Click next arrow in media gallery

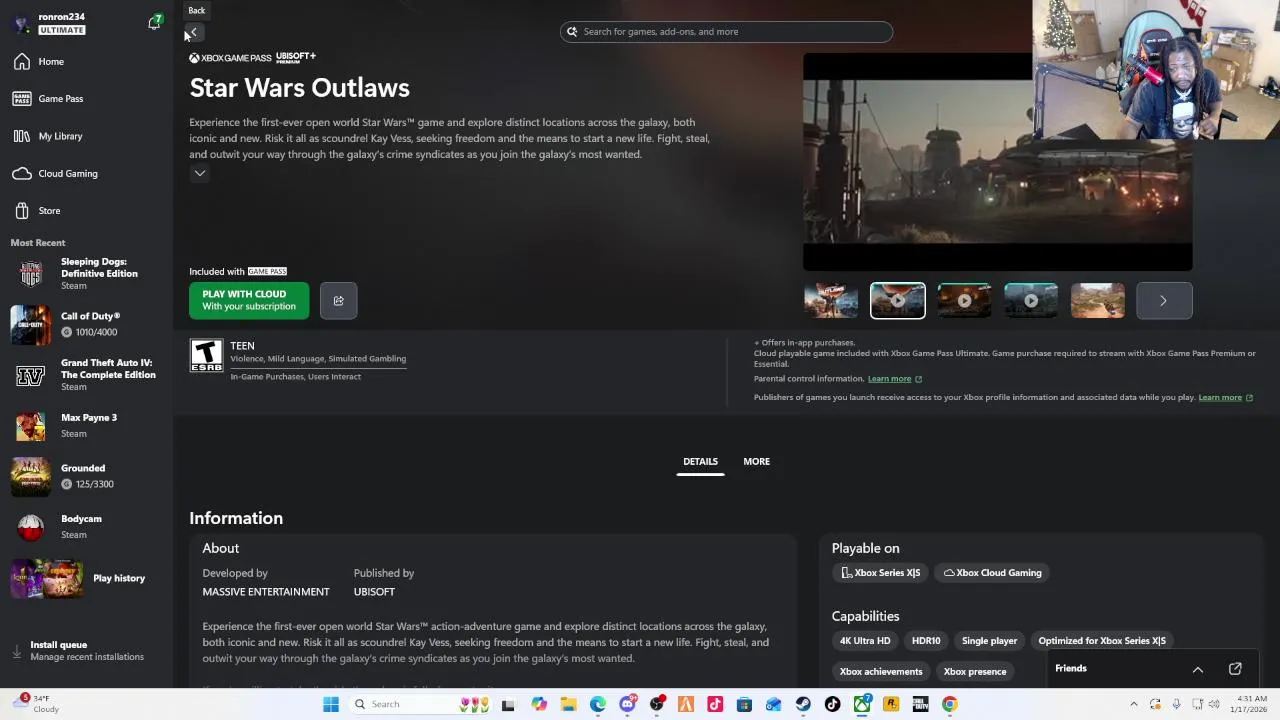click(x=1164, y=300)
